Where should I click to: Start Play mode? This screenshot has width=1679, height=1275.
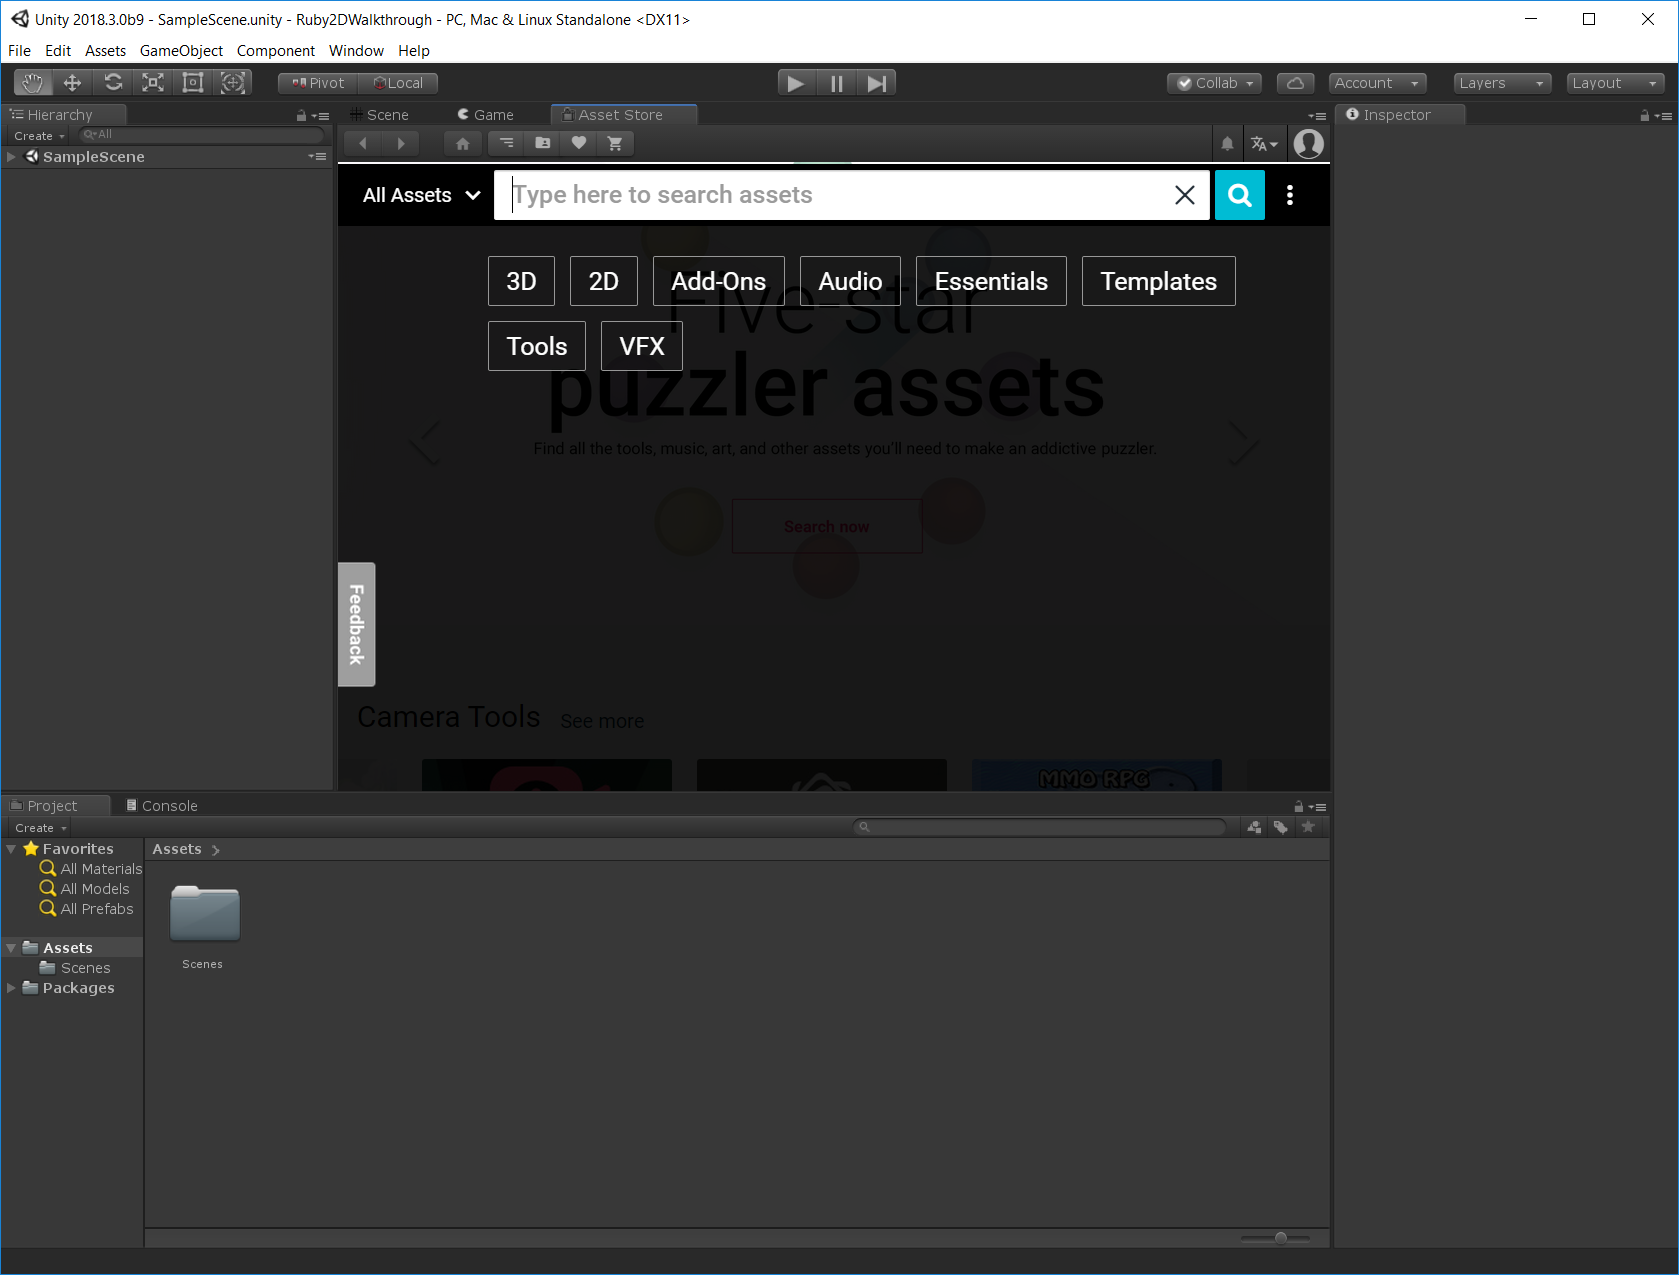pyautogui.click(x=797, y=83)
